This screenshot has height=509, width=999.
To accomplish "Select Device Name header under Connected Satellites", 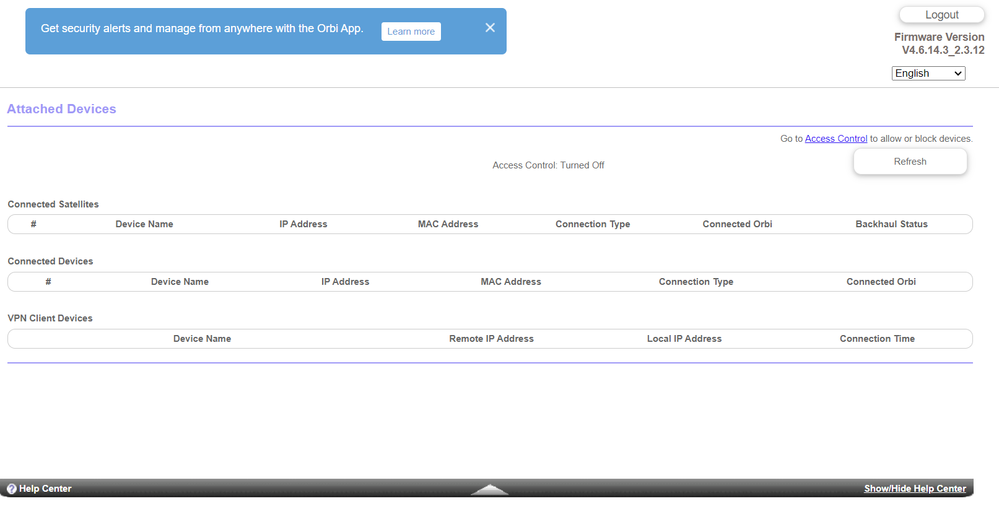I will pos(144,224).
